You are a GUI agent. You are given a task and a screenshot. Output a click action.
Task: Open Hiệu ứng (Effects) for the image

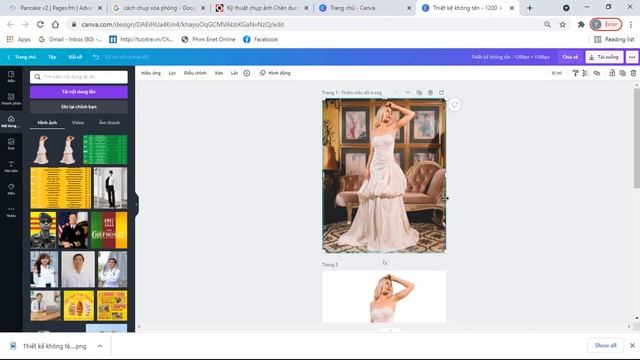tap(151, 73)
